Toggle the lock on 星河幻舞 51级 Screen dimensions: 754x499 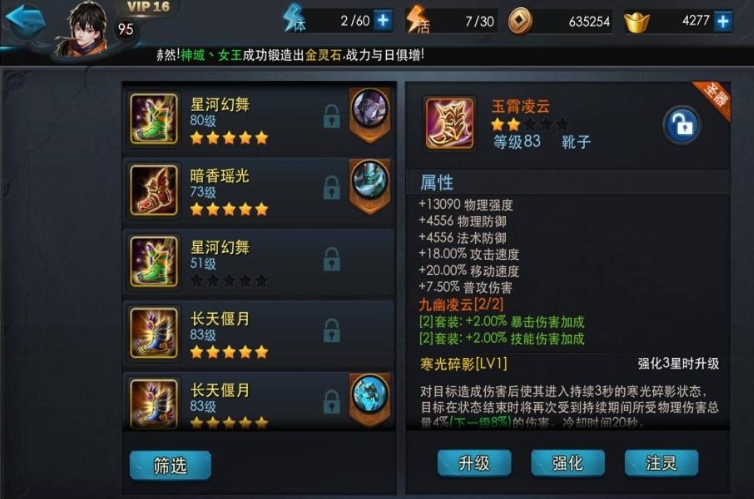(x=331, y=259)
